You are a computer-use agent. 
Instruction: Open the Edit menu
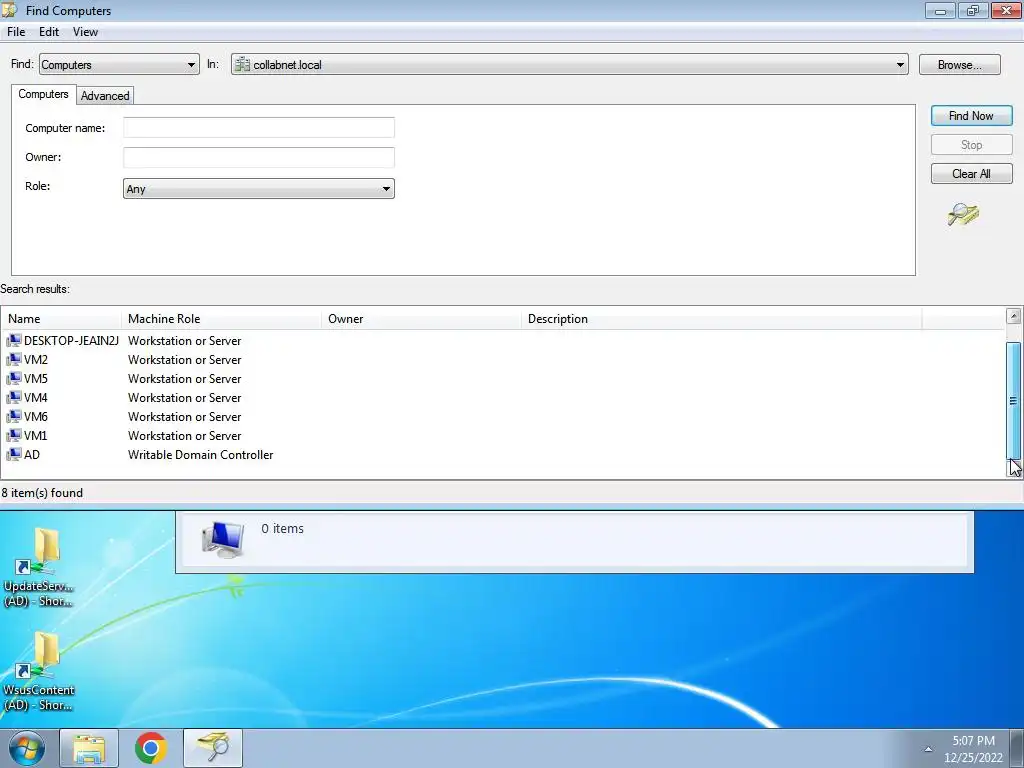(49, 32)
